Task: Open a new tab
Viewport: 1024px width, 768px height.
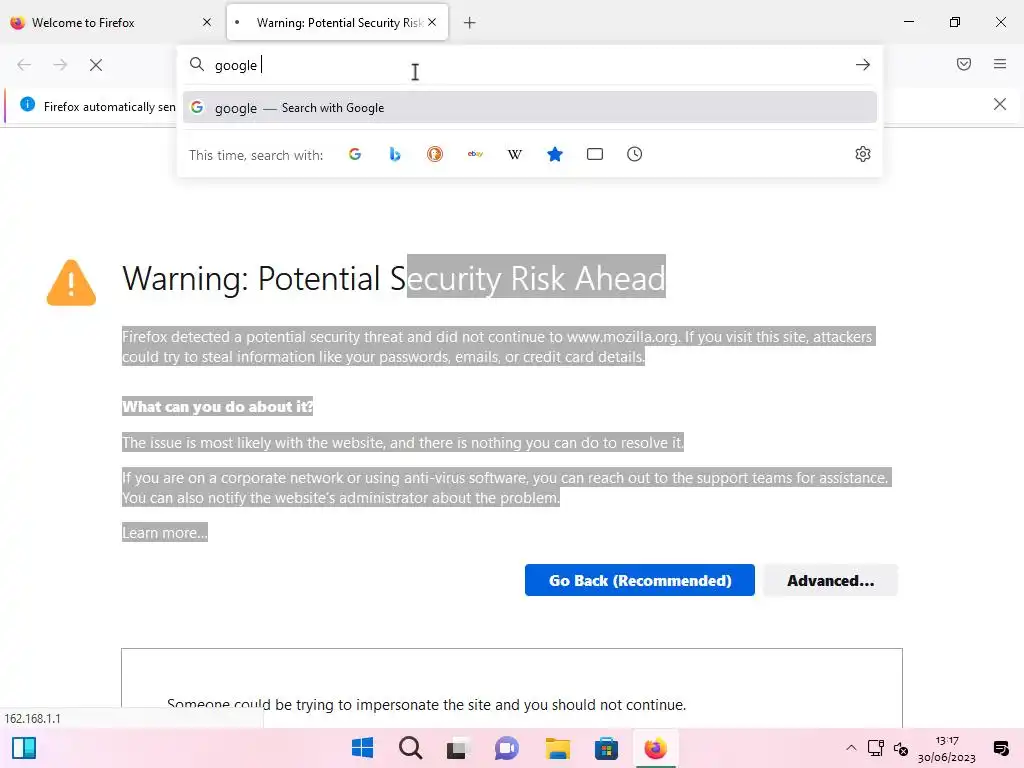Action: pos(470,23)
